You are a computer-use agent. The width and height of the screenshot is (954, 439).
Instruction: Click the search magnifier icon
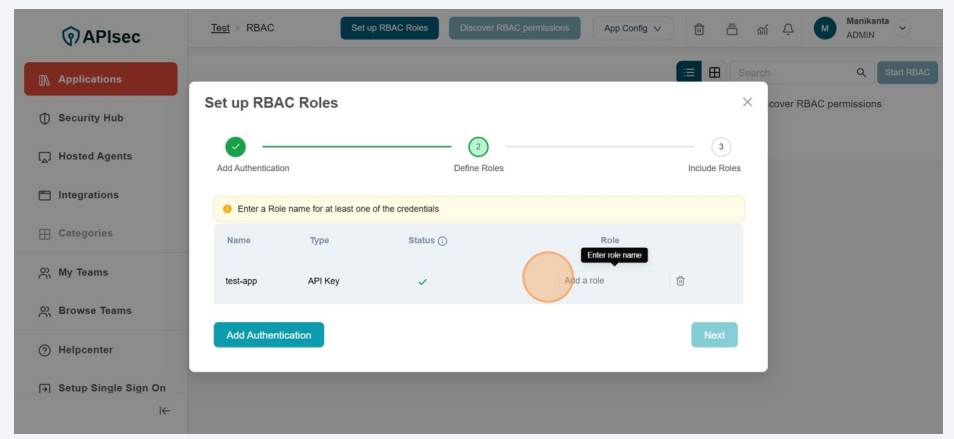pos(861,73)
